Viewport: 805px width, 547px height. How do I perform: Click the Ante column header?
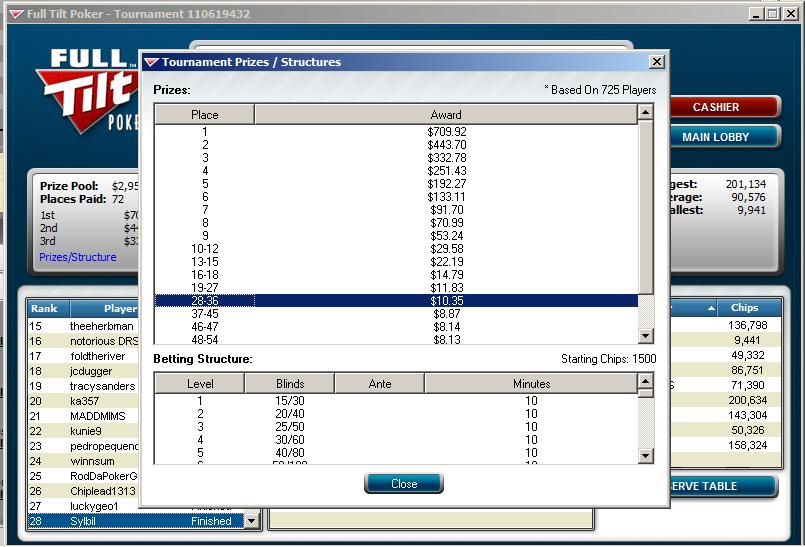pos(379,384)
